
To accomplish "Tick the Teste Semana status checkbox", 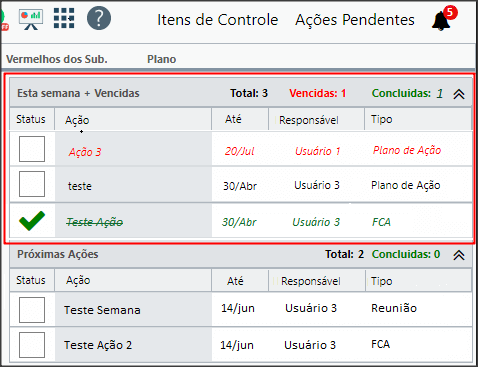I will pos(32,310).
